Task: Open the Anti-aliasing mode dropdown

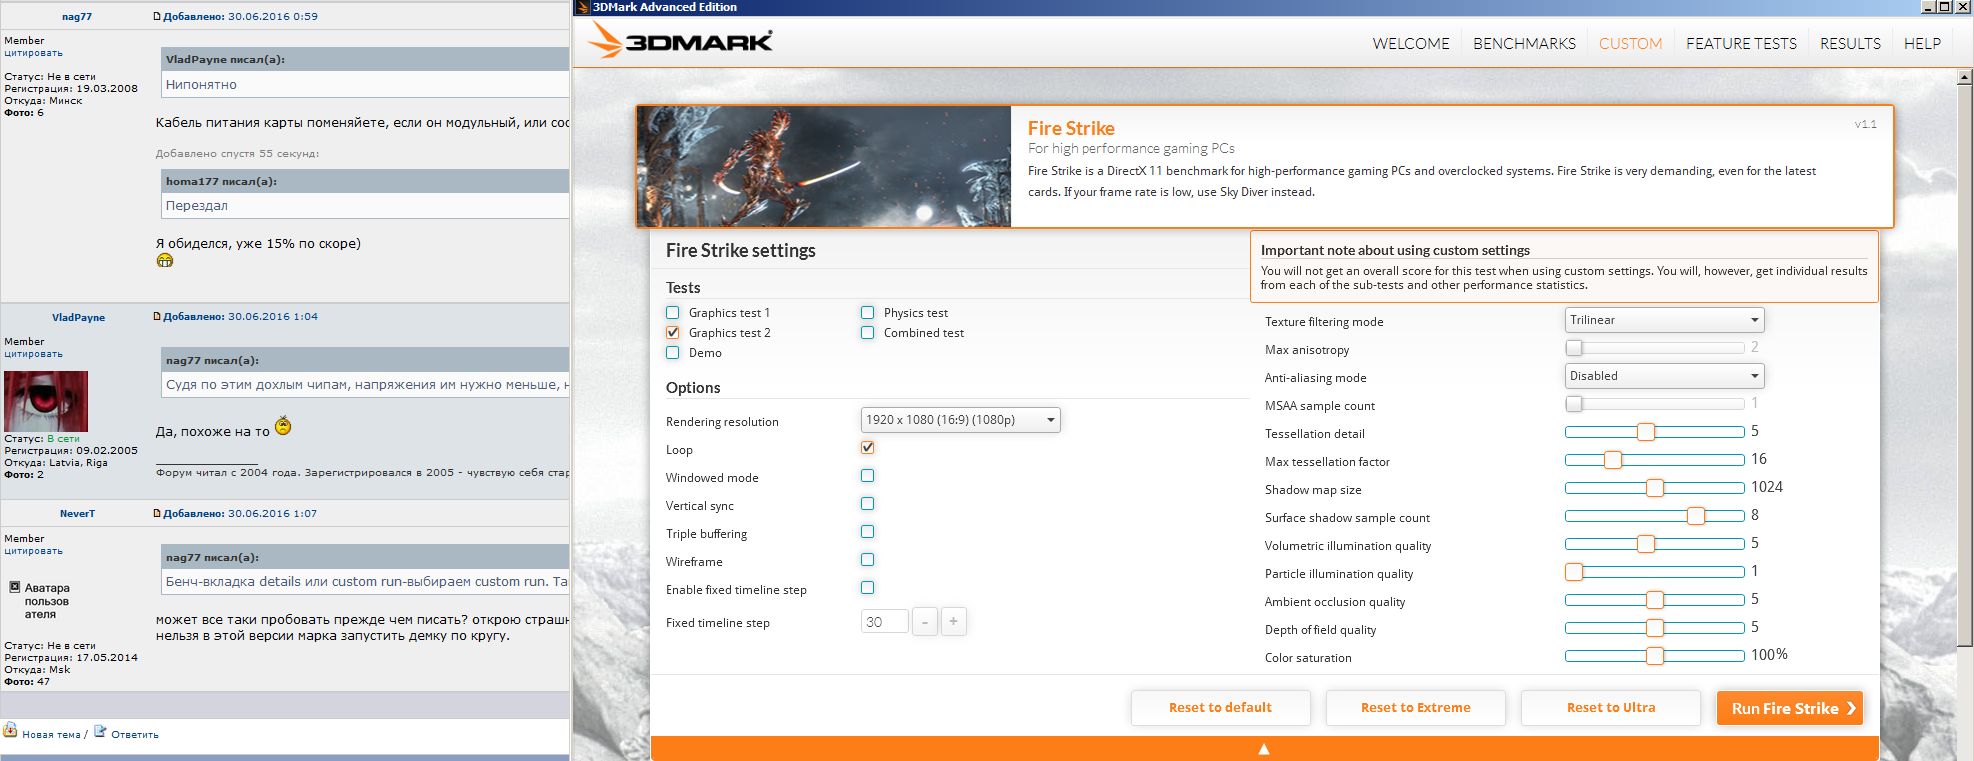Action: (x=1664, y=376)
